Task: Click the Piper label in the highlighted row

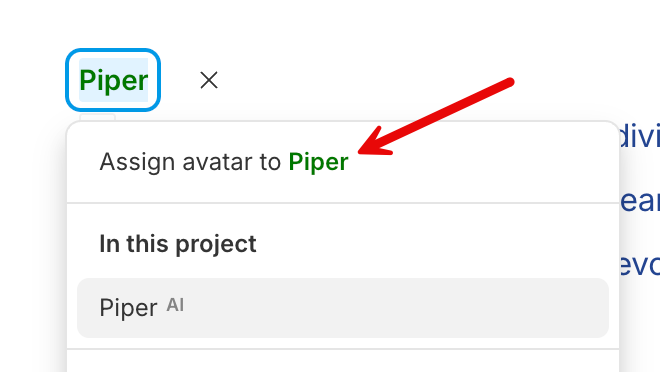Action: [x=128, y=308]
